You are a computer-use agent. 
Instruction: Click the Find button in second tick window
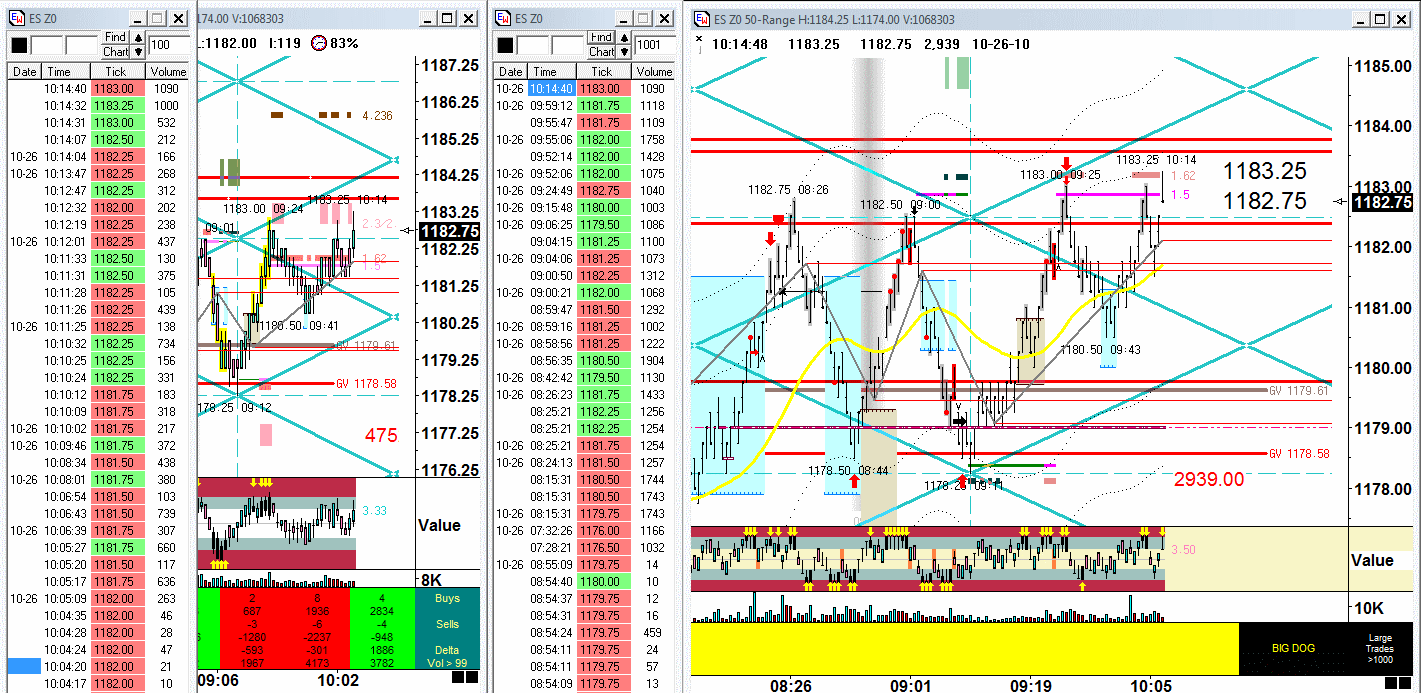pyautogui.click(x=602, y=37)
